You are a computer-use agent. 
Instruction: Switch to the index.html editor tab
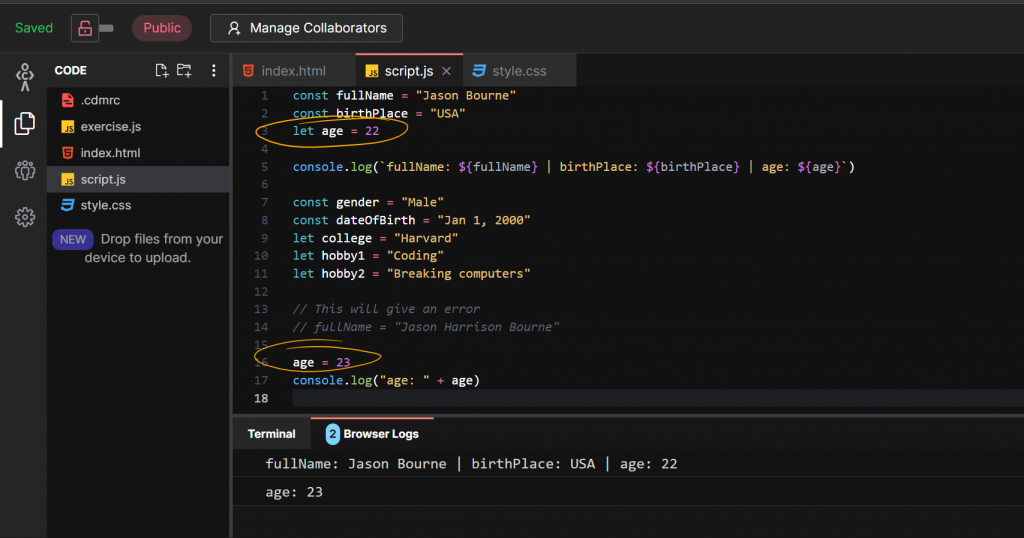point(294,71)
